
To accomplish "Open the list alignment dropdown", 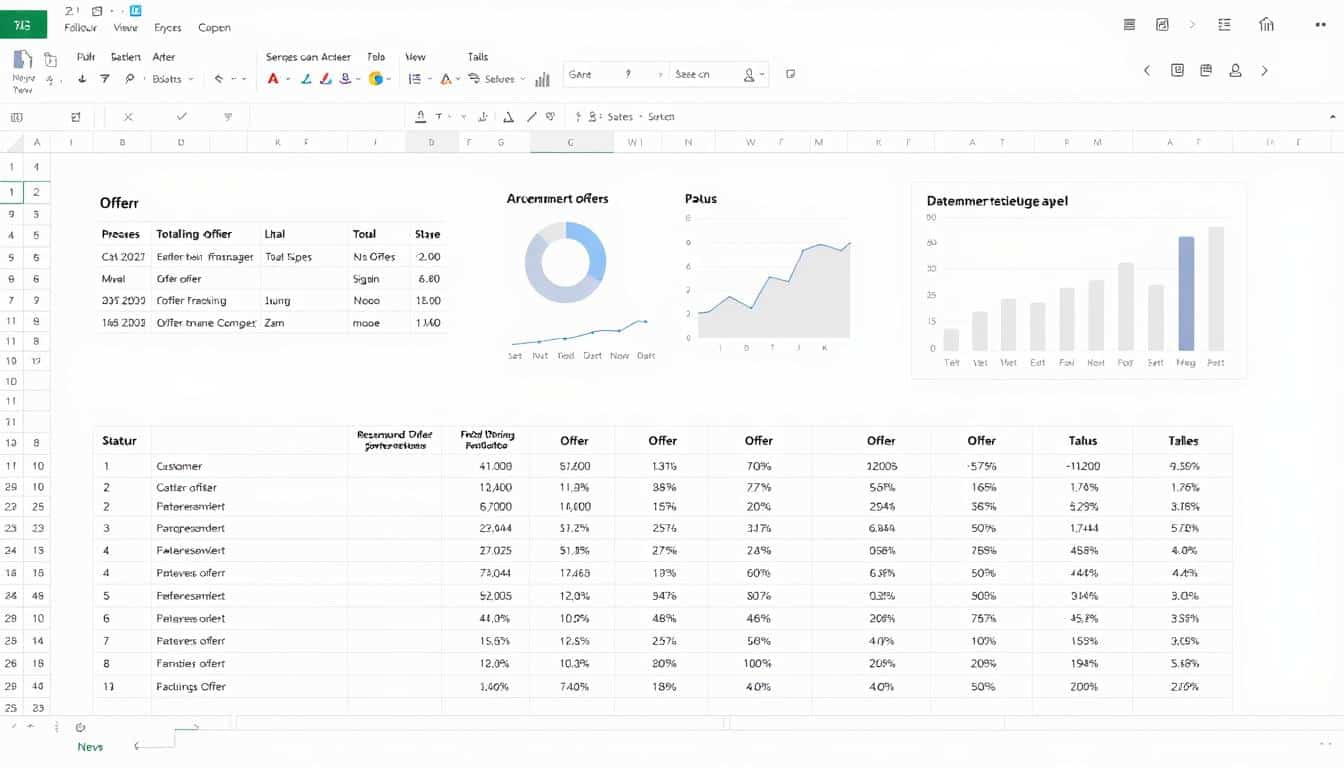I will point(420,78).
